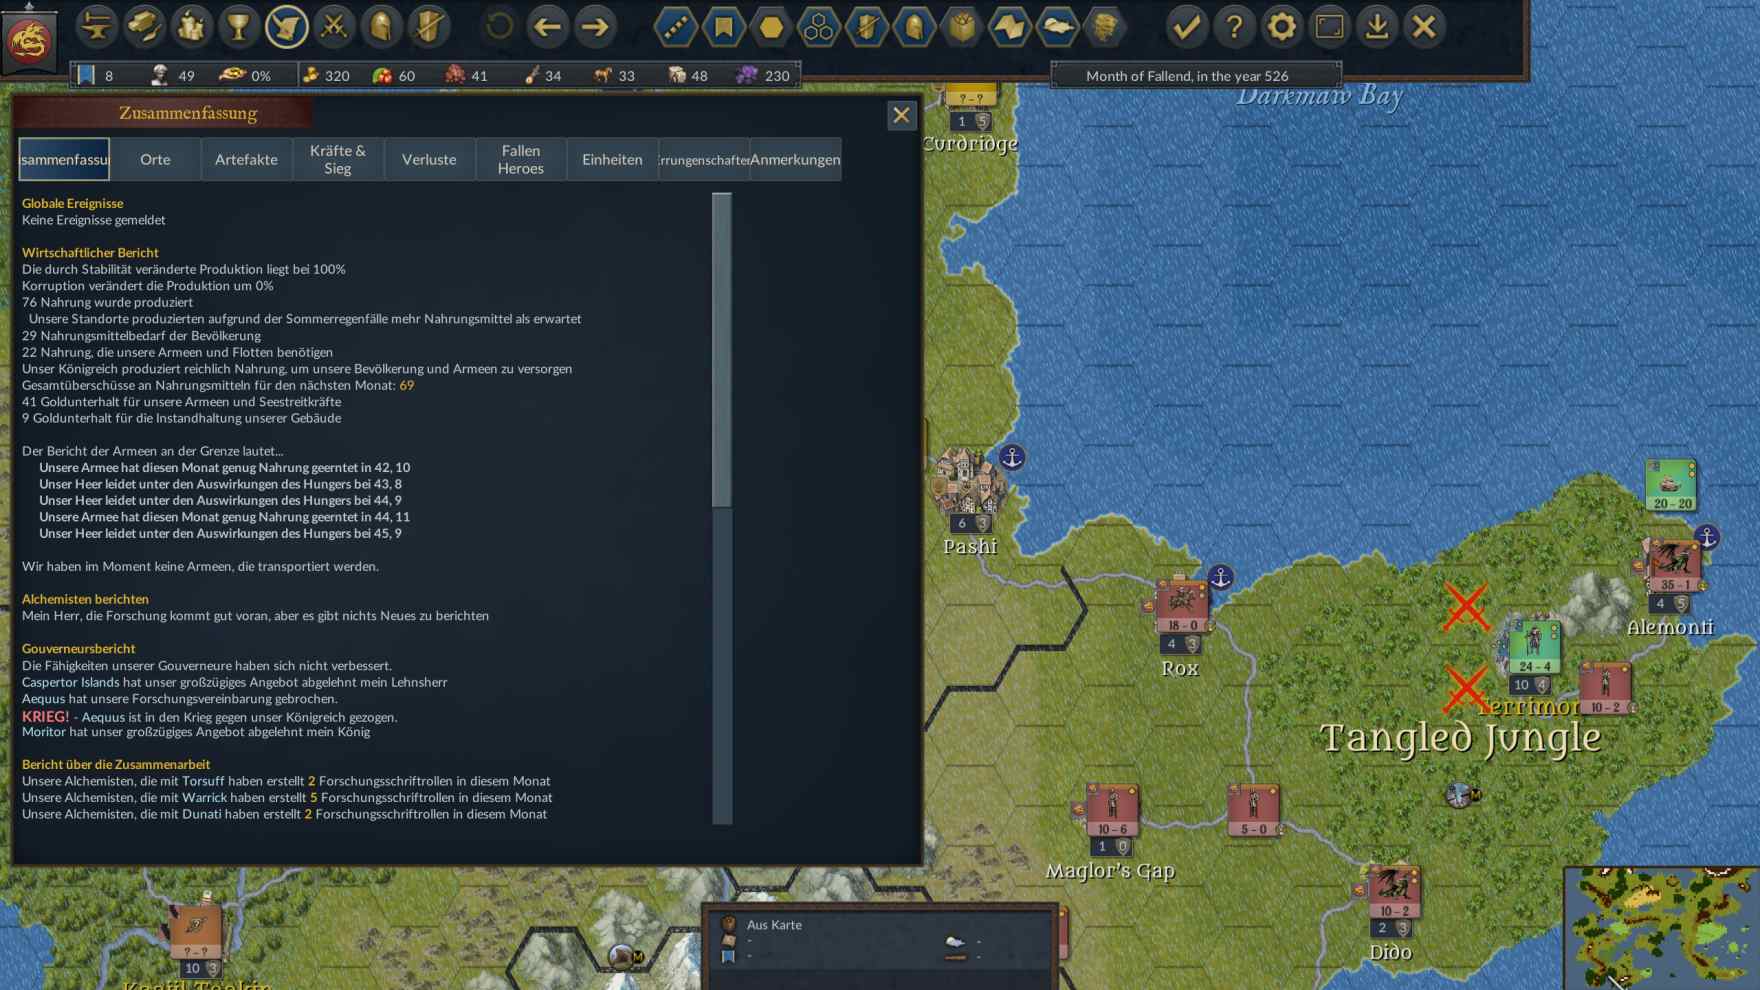Click the Warrick link in collaboration report
This screenshot has height=990, width=1760.
point(205,798)
